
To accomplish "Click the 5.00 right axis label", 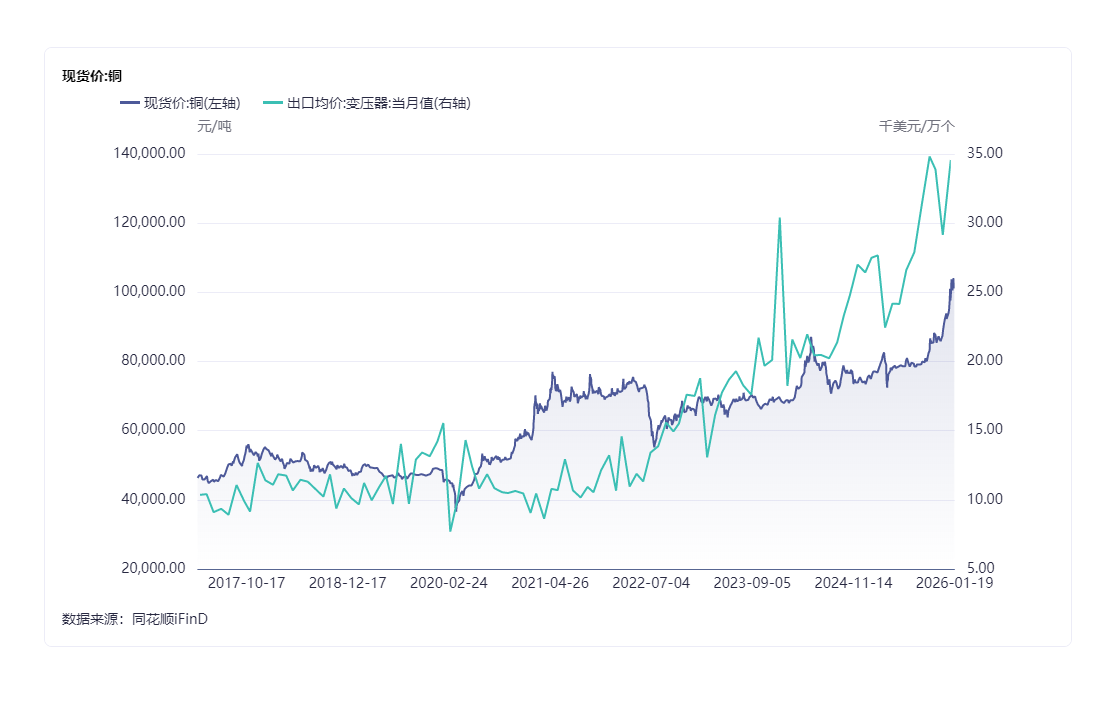I will [981, 569].
